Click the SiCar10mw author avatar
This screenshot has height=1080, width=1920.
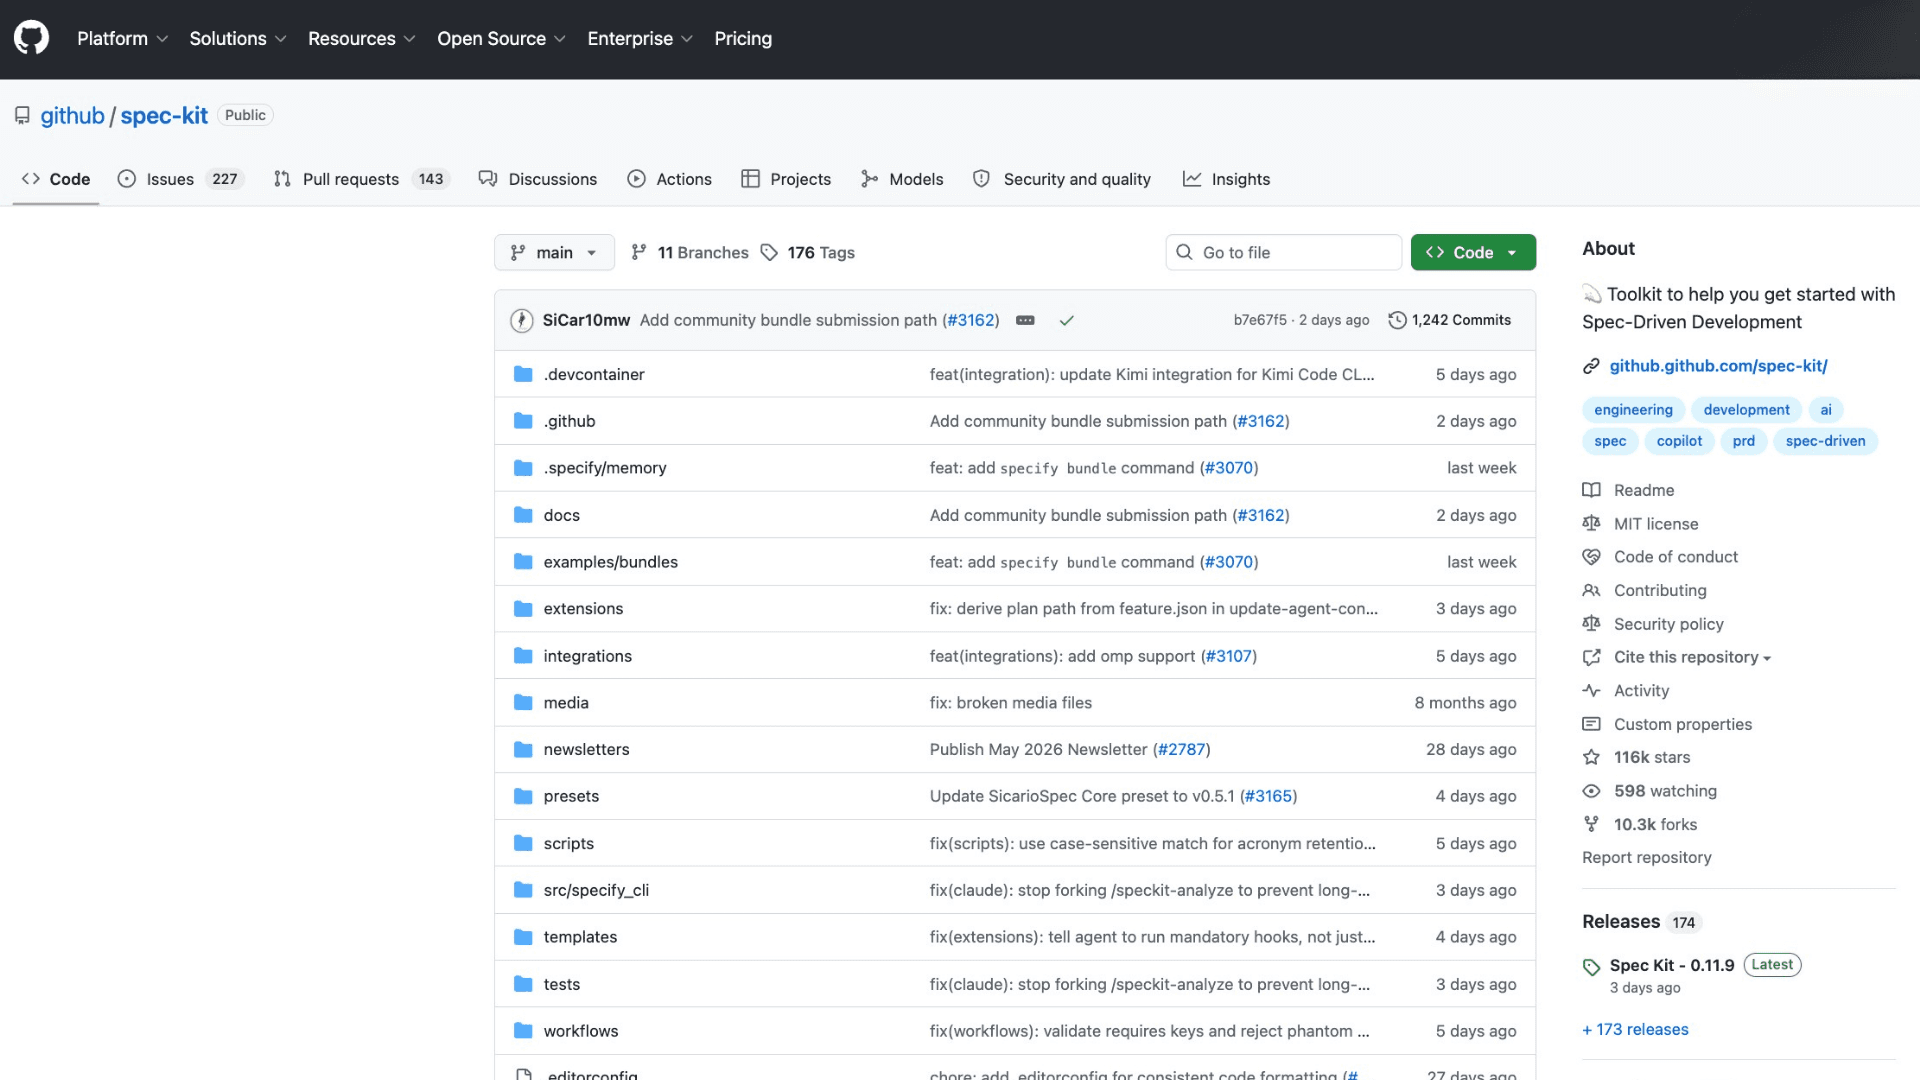[521, 320]
